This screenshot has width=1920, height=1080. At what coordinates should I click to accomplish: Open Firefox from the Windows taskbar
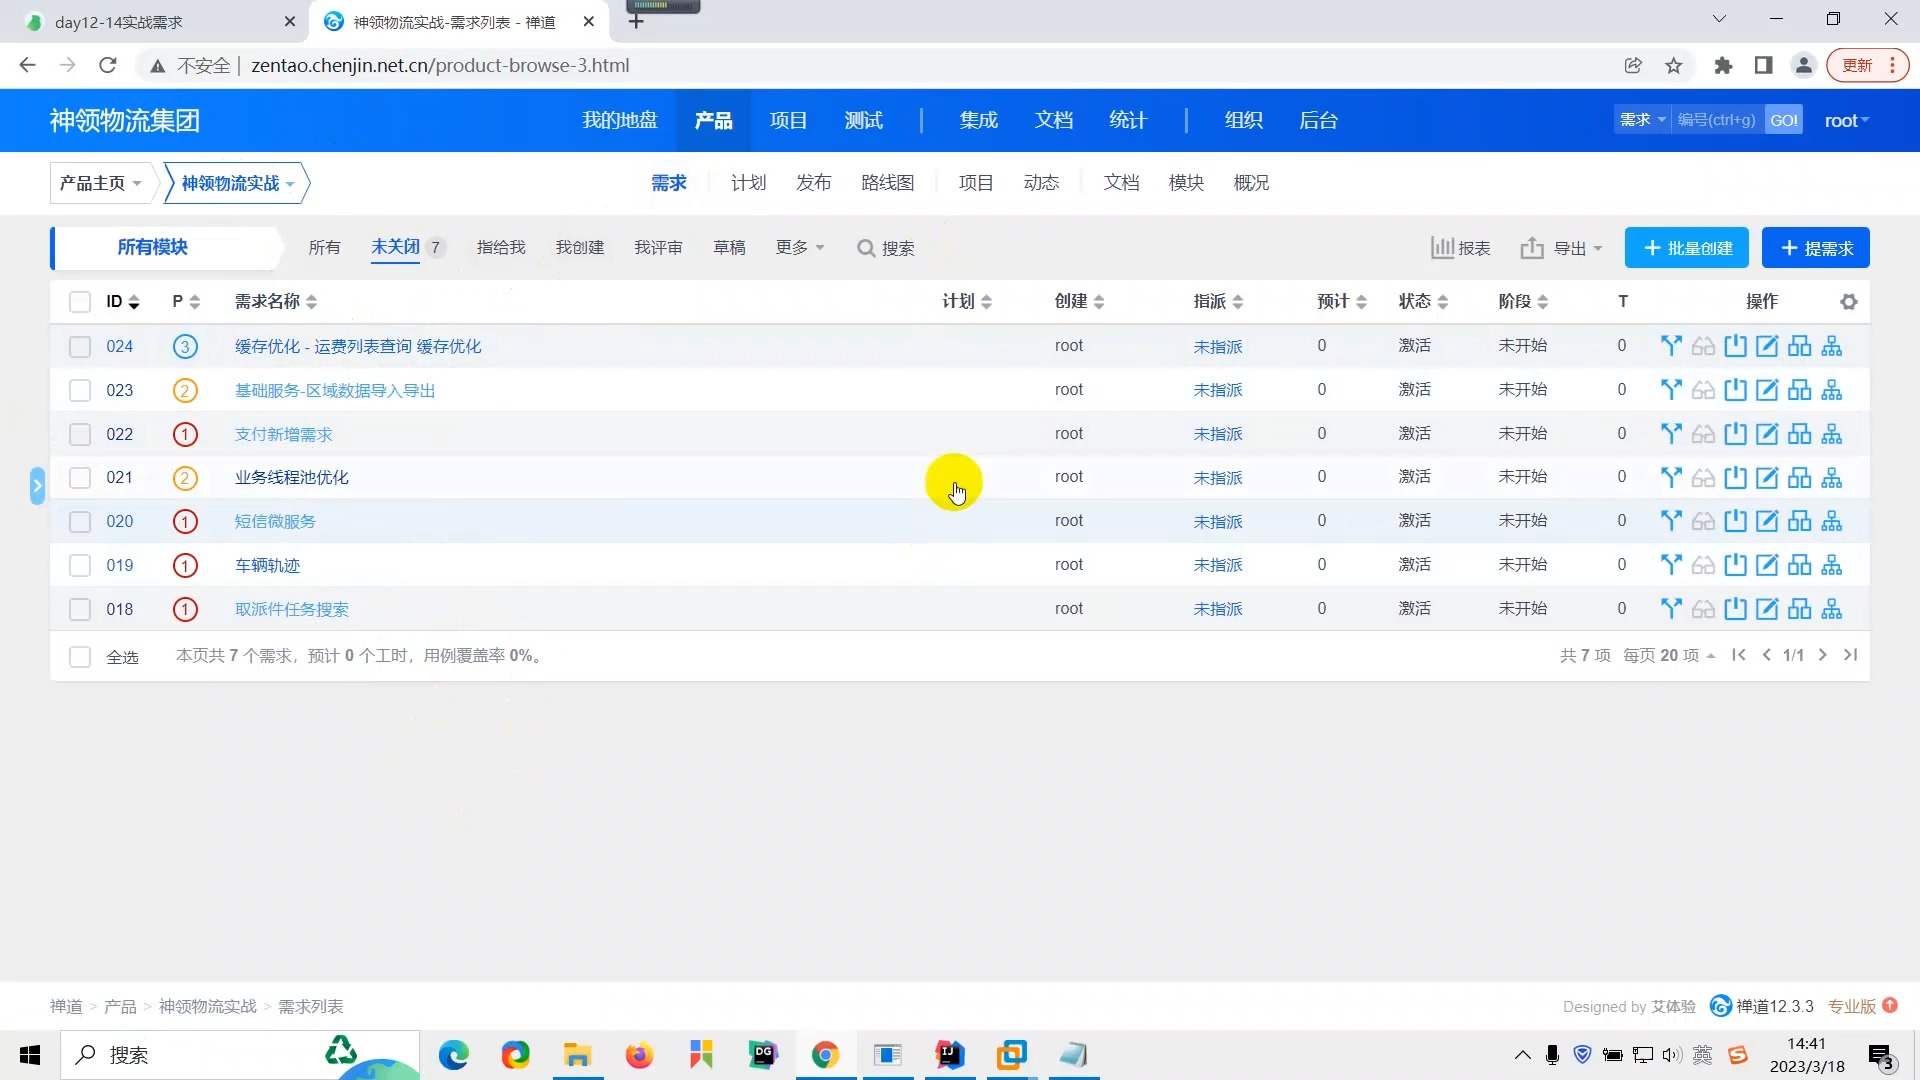coord(638,1055)
